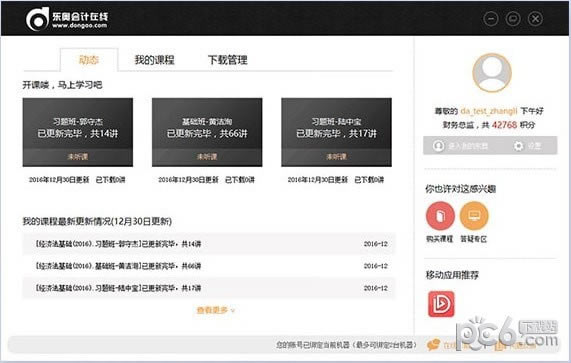Image resolution: width=571 pixels, height=363 pixels.
Task: Click the user icon in gray bar
Action: point(438,146)
